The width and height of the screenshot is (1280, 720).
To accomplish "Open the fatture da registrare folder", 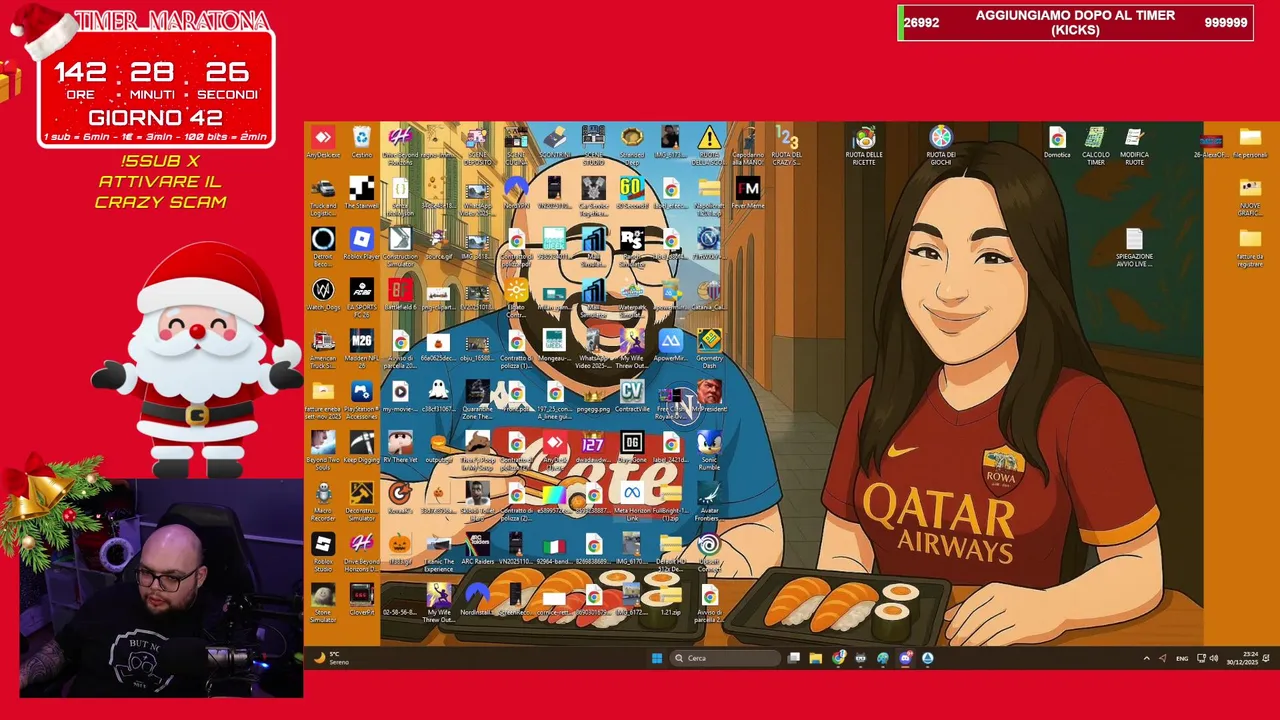I will pyautogui.click(x=1250, y=247).
